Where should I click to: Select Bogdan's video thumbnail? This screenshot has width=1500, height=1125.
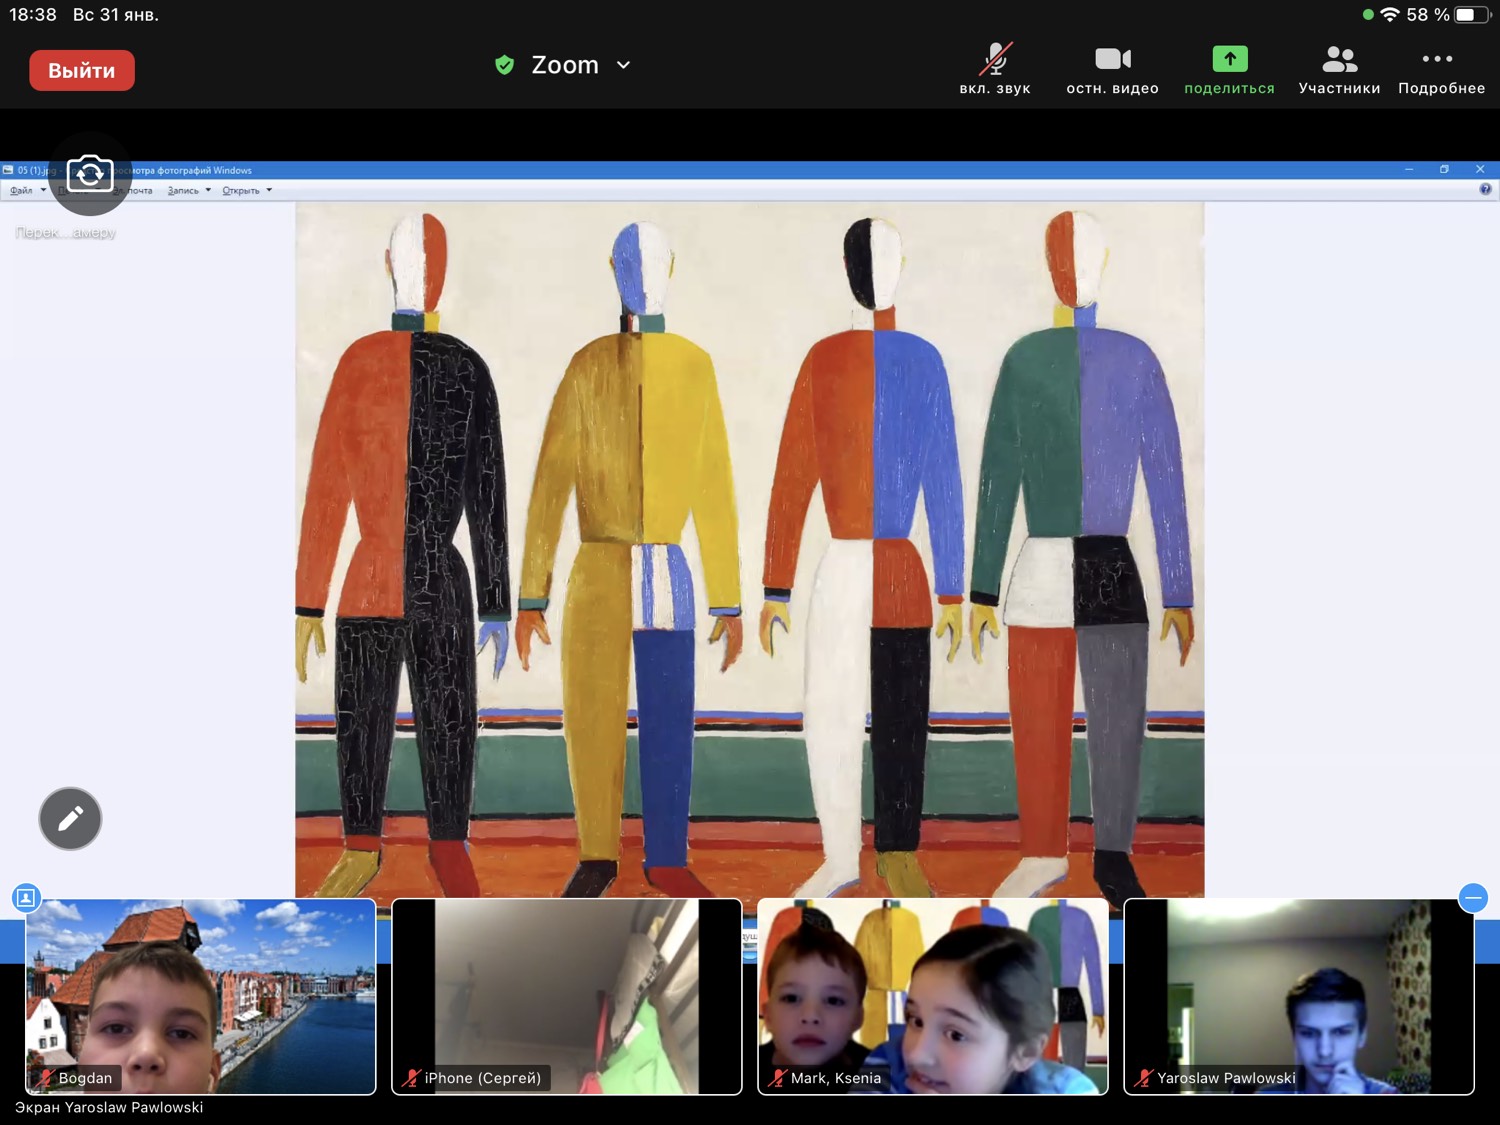[x=200, y=996]
